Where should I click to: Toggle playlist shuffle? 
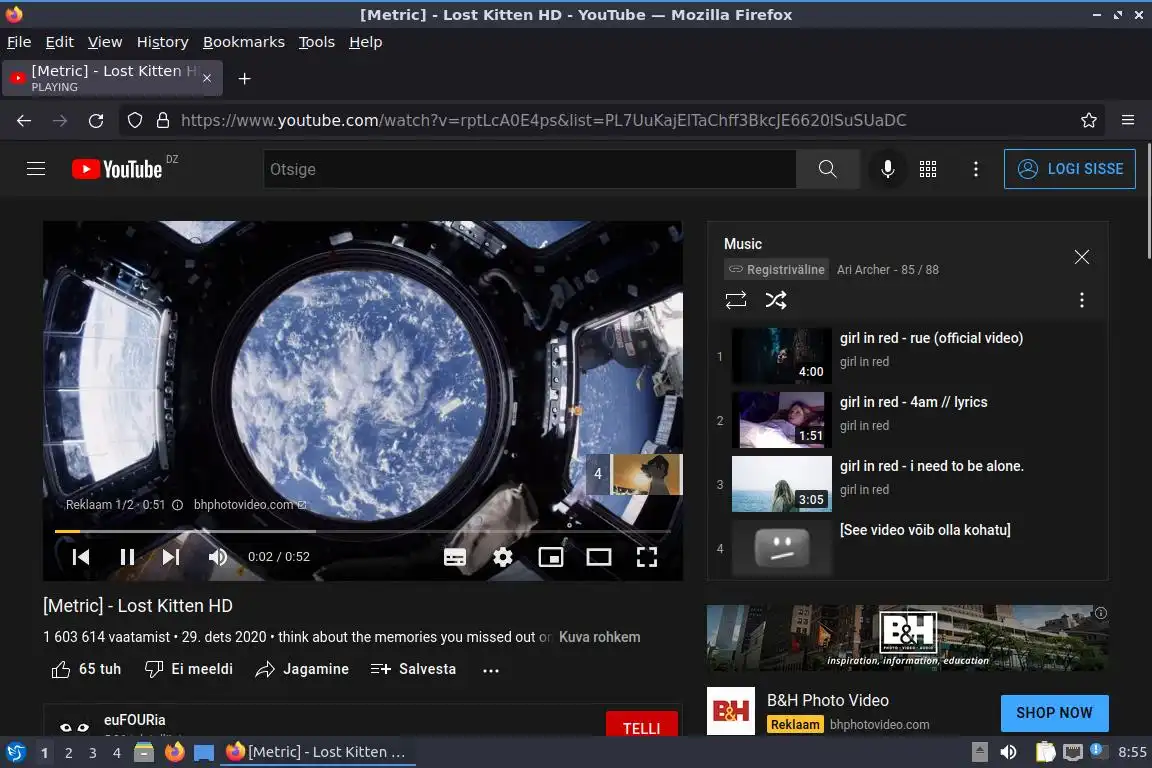pyautogui.click(x=776, y=300)
